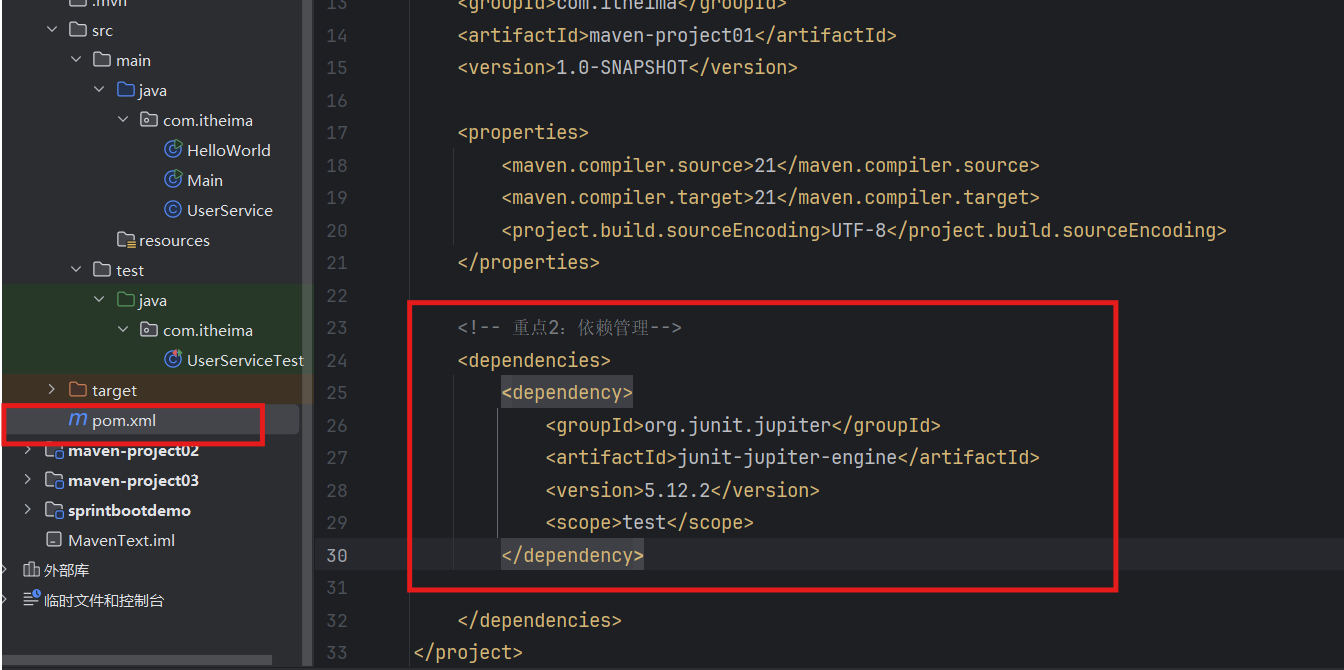Viewport: 1344px width, 670px height.
Task: Collapse the test folder chevron
Action: 76,270
